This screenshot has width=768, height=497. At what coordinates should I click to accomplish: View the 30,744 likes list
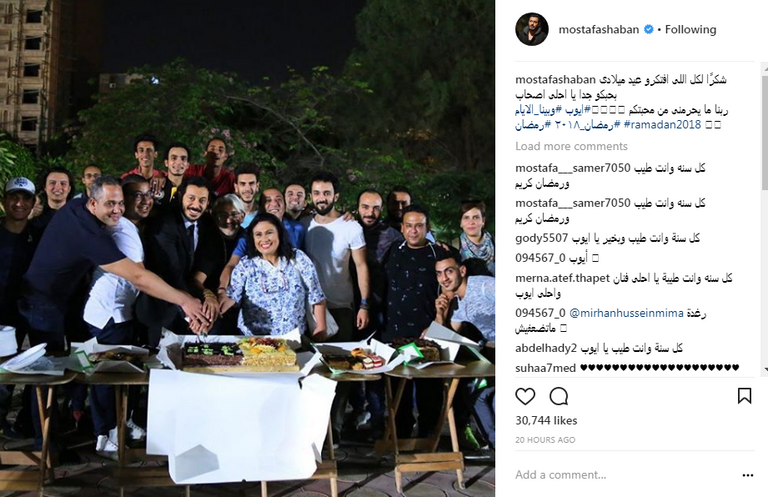click(546, 421)
